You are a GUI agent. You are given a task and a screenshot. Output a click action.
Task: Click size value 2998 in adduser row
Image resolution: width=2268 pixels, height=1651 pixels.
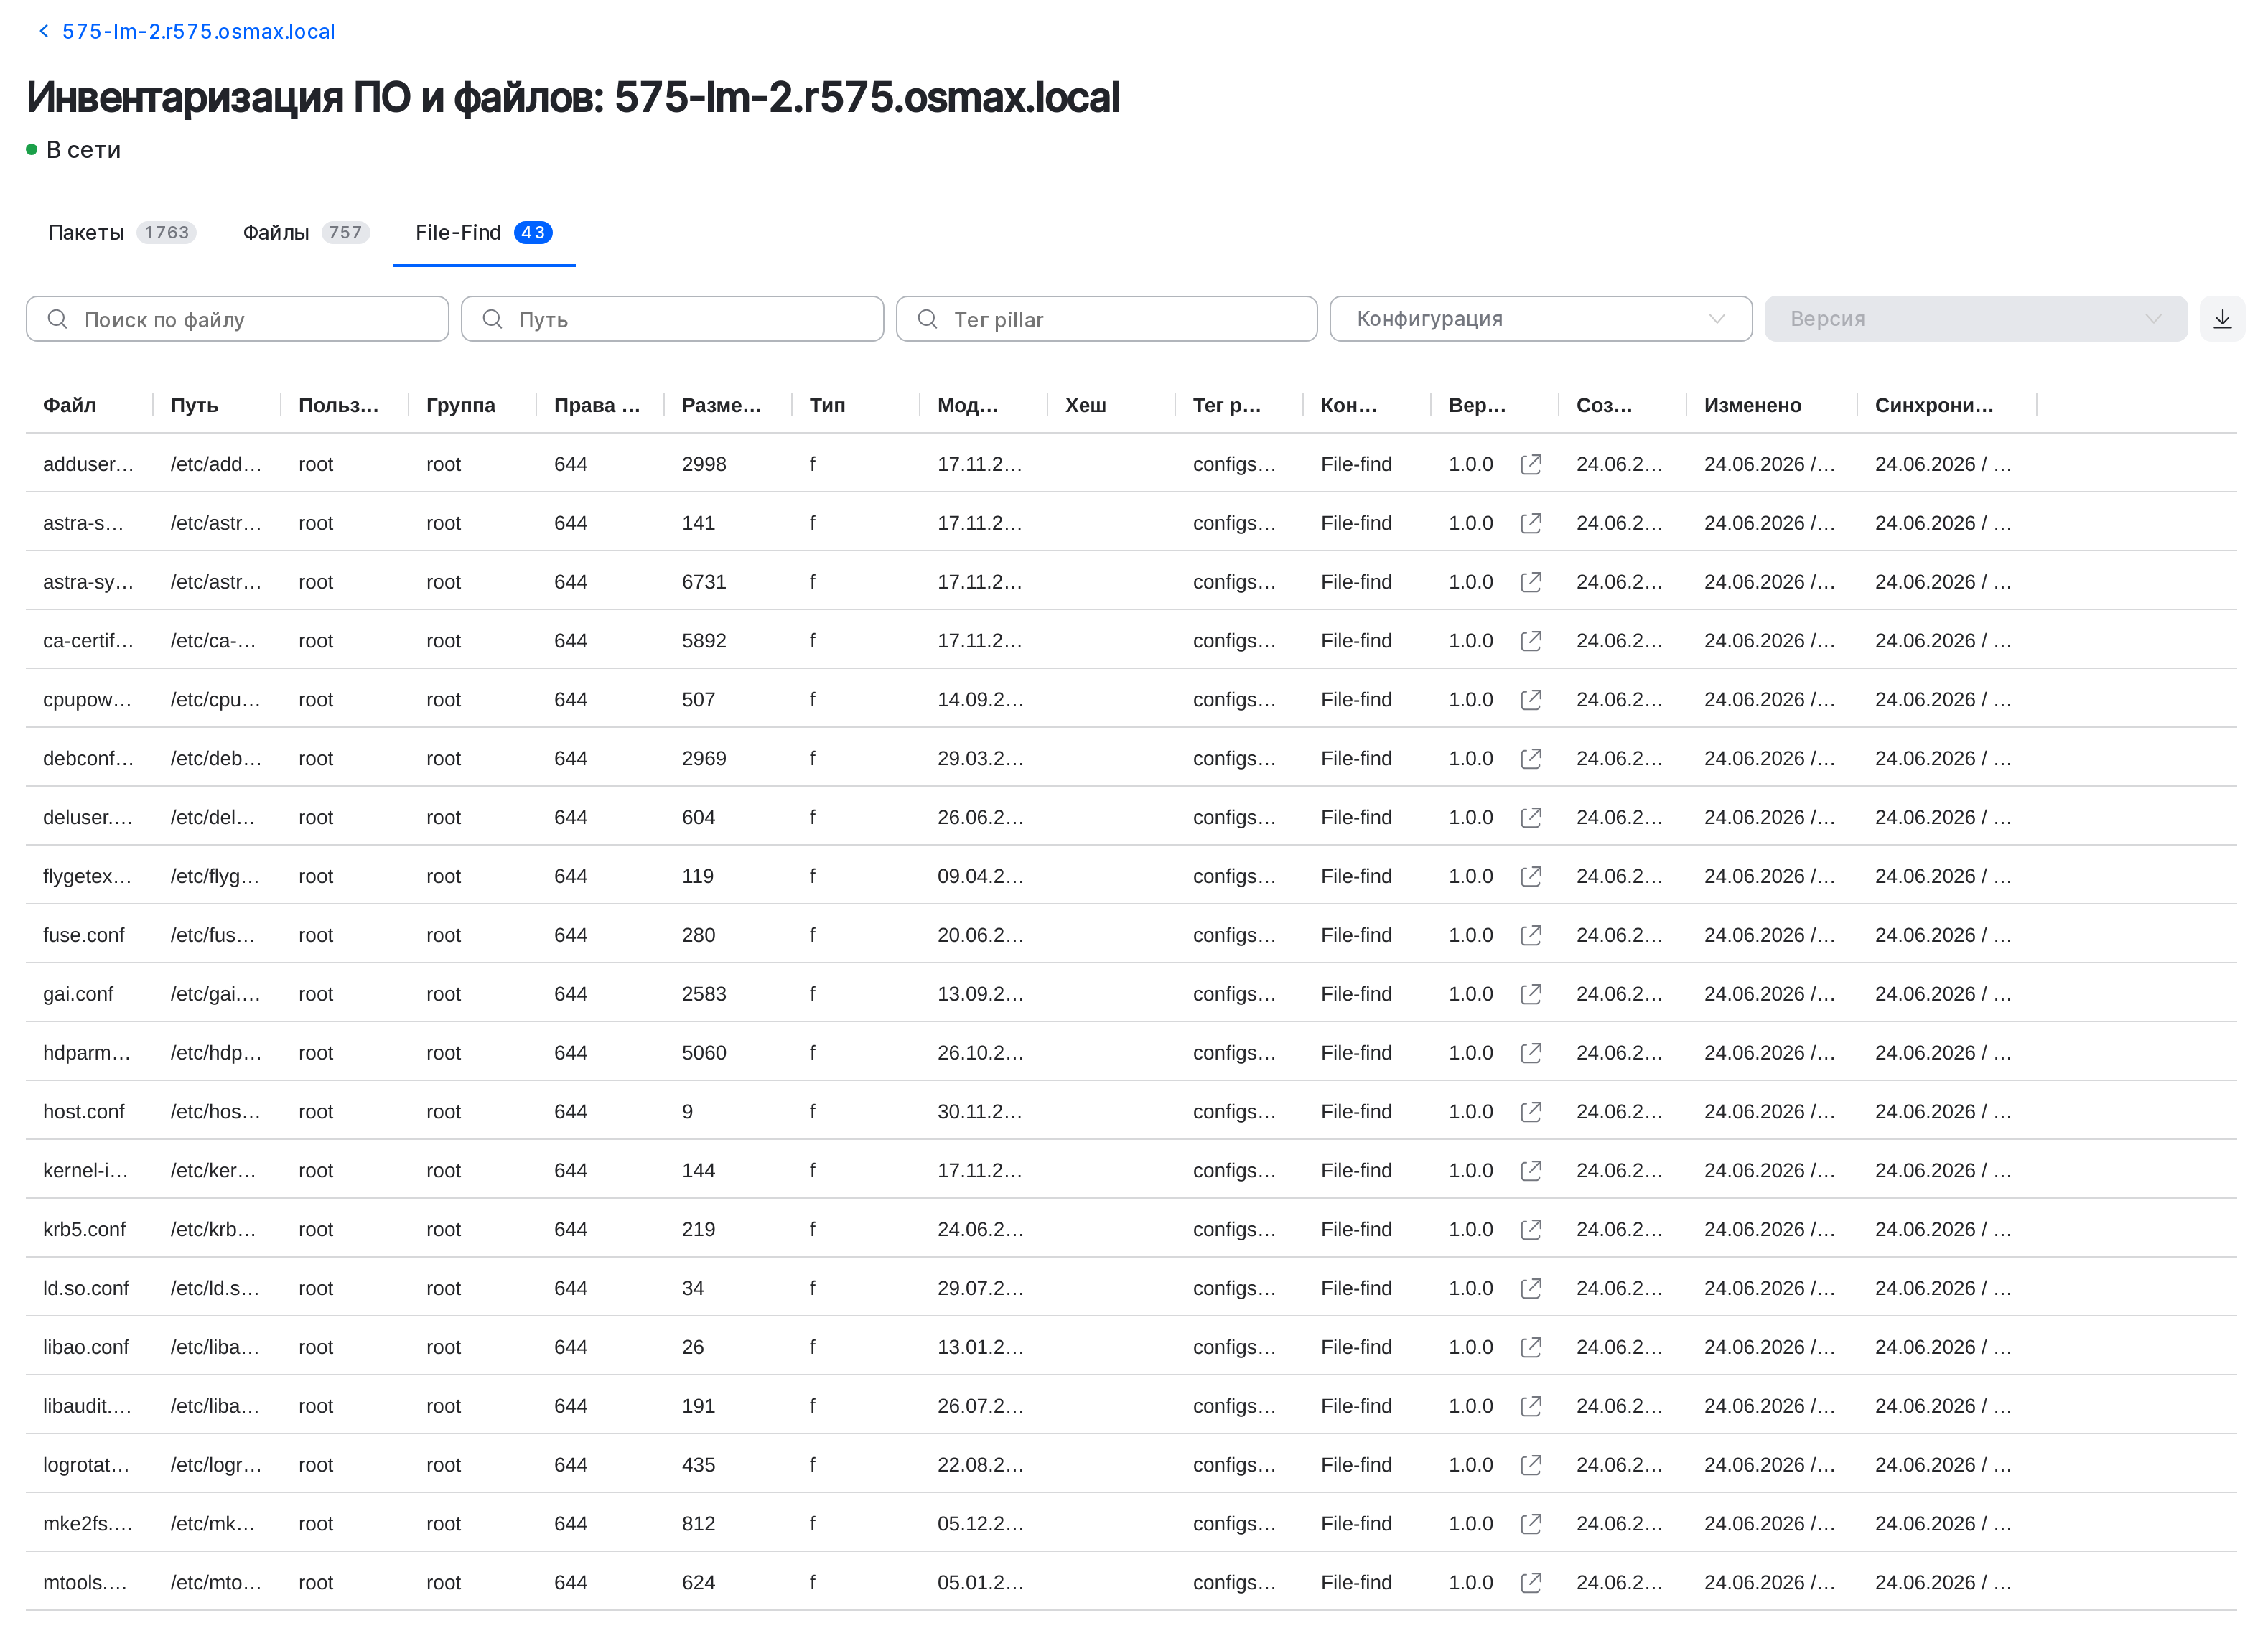(x=704, y=464)
